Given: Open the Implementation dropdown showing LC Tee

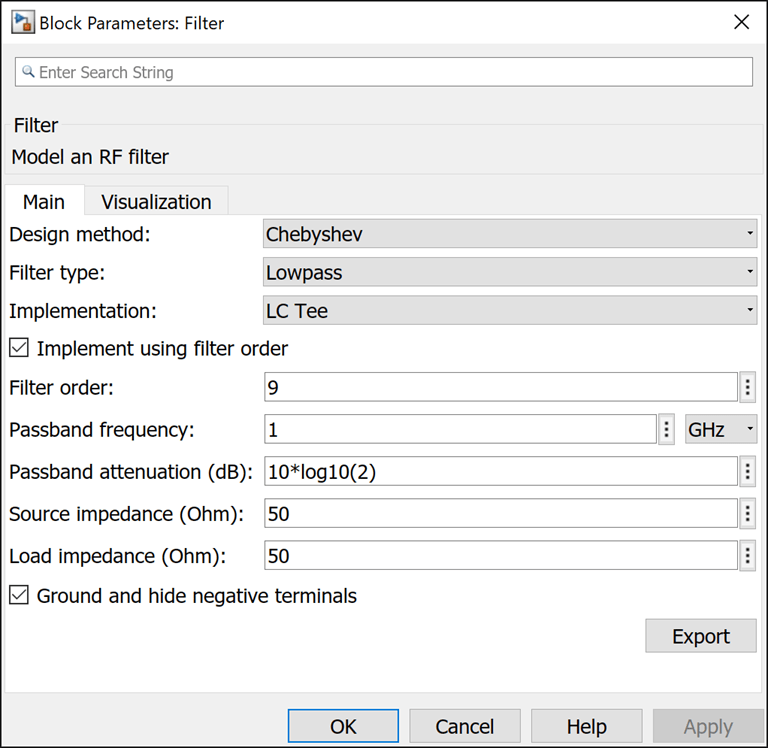Looking at the screenshot, I should point(510,311).
